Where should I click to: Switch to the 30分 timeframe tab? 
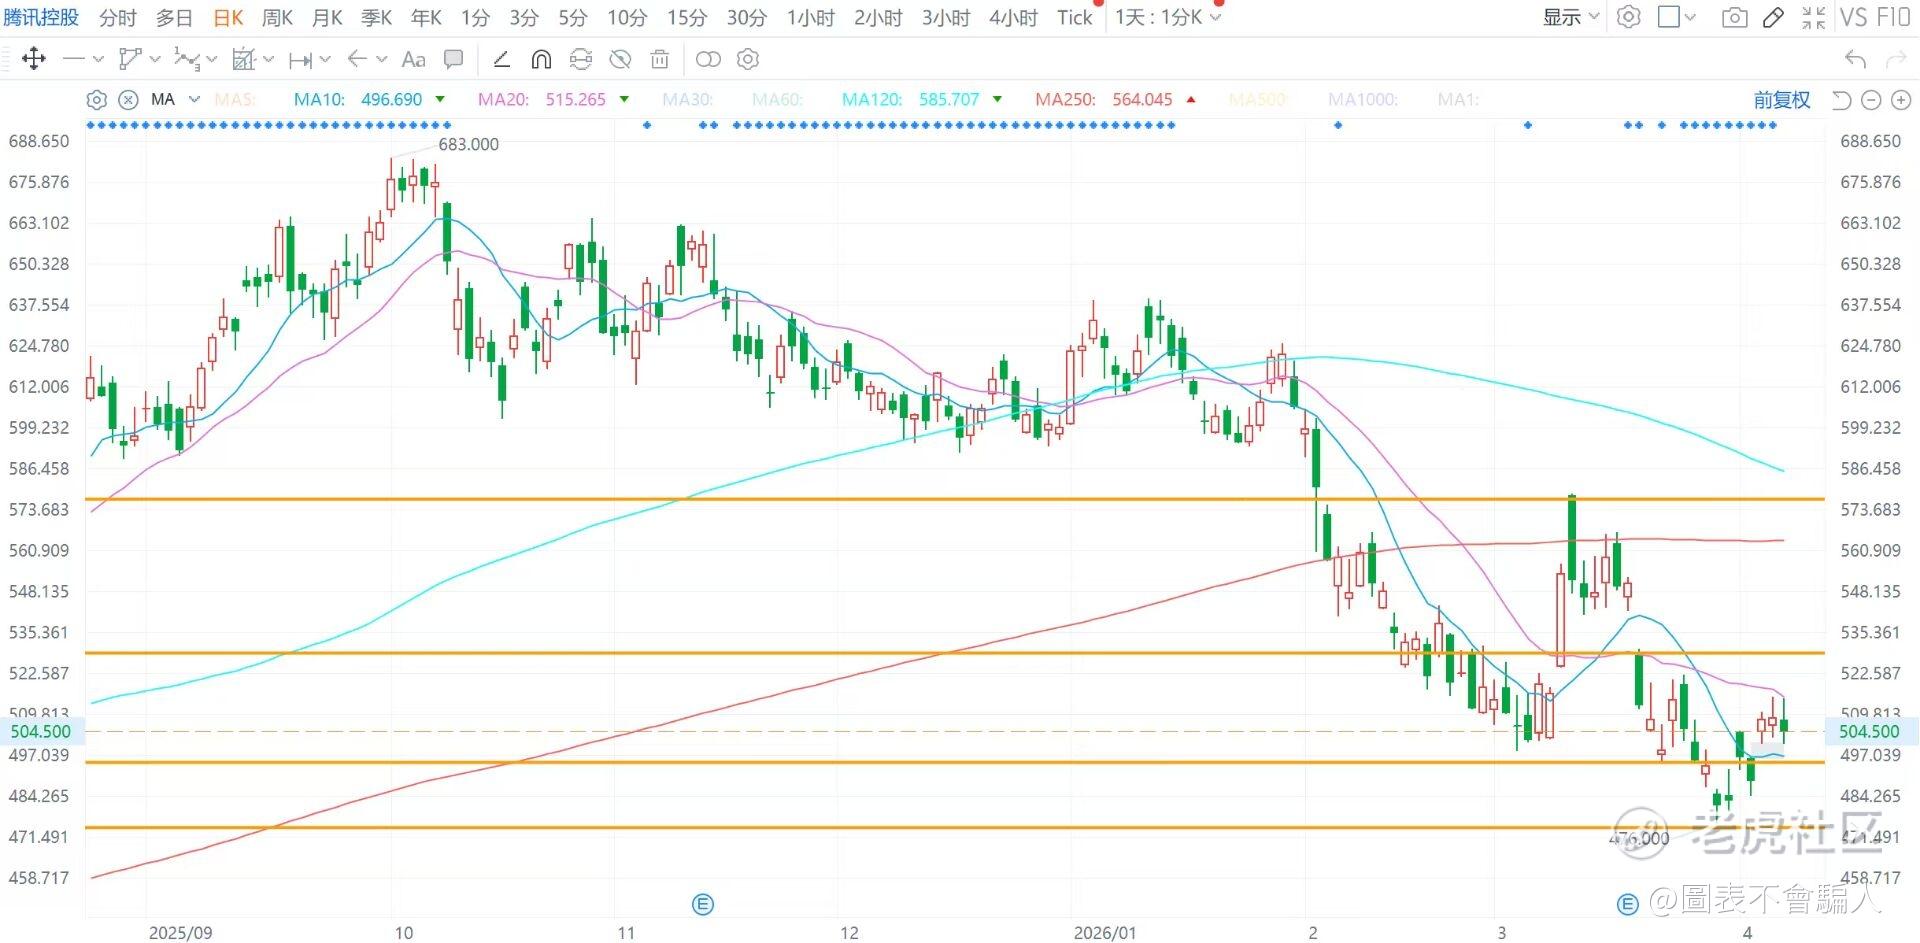(746, 17)
